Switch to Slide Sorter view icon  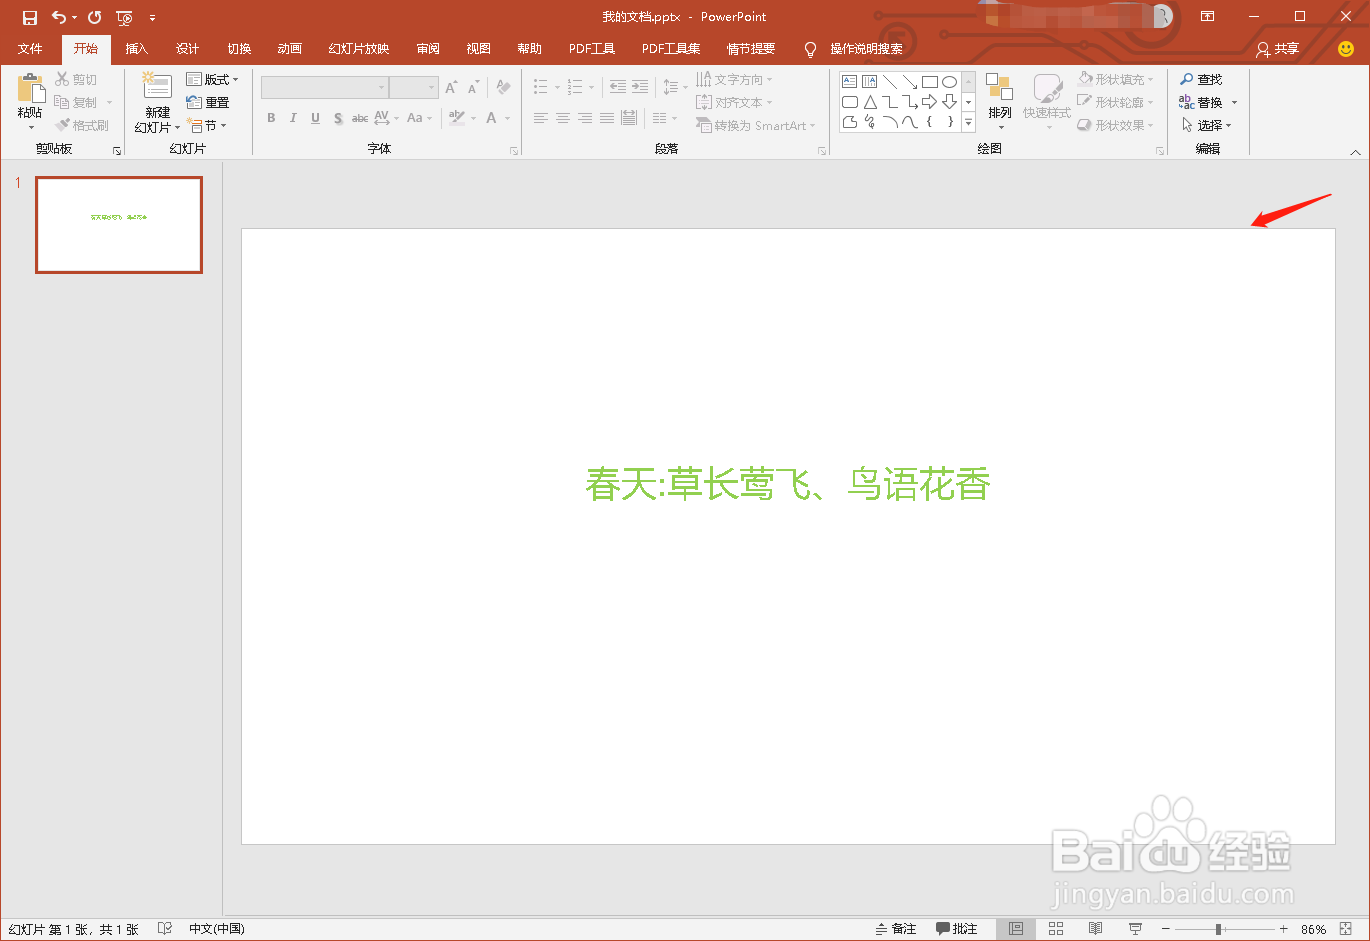click(x=1056, y=929)
